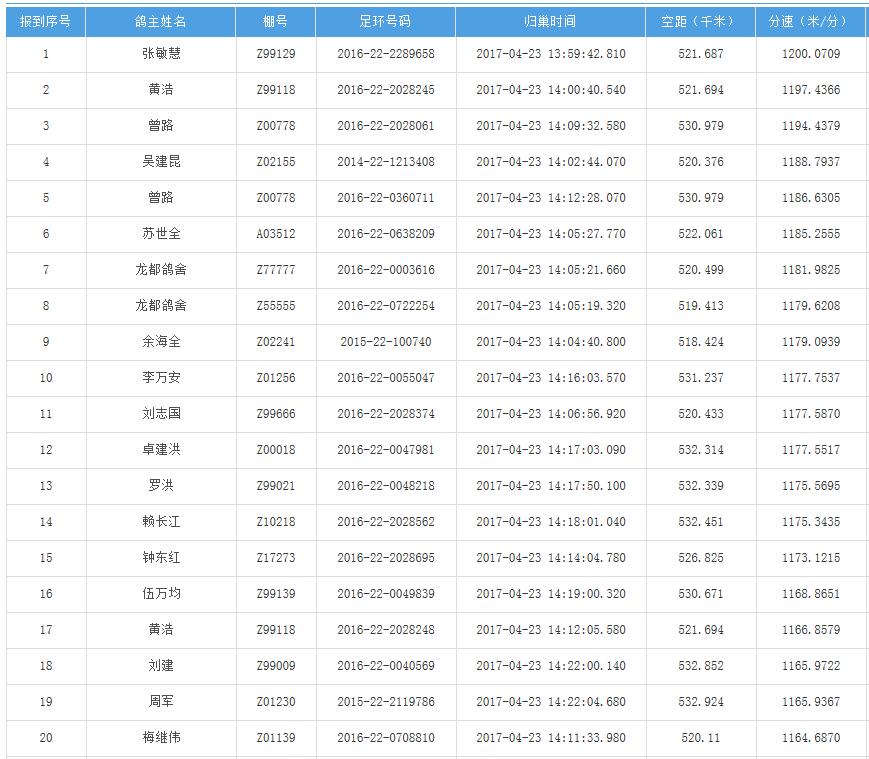Screen dimensions: 869x759
Task: Click the 足环号码 column header
Action: coord(385,22)
